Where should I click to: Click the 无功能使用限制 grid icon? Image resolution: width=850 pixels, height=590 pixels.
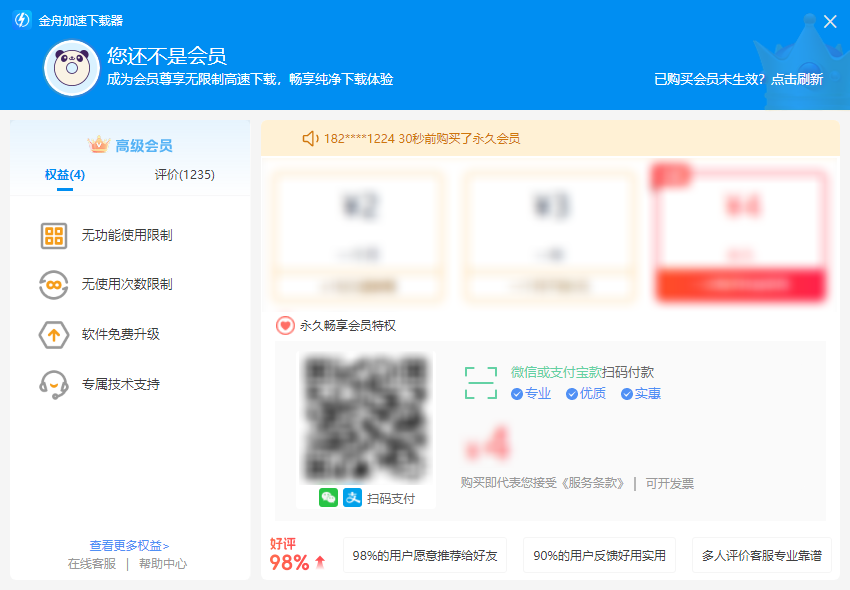pyautogui.click(x=54, y=235)
